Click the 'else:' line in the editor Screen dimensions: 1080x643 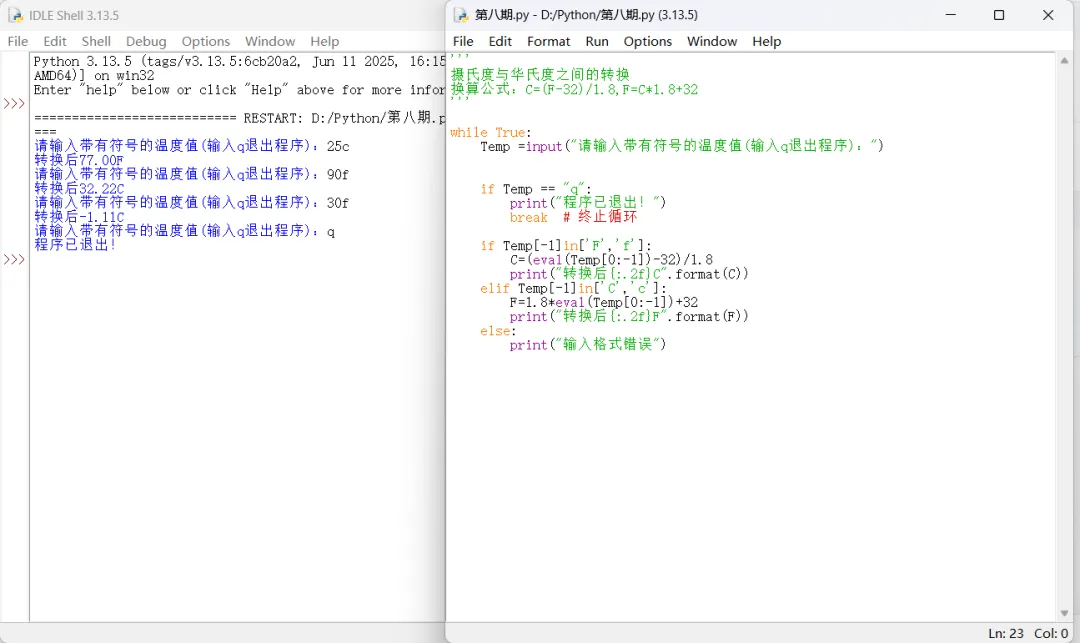(498, 330)
